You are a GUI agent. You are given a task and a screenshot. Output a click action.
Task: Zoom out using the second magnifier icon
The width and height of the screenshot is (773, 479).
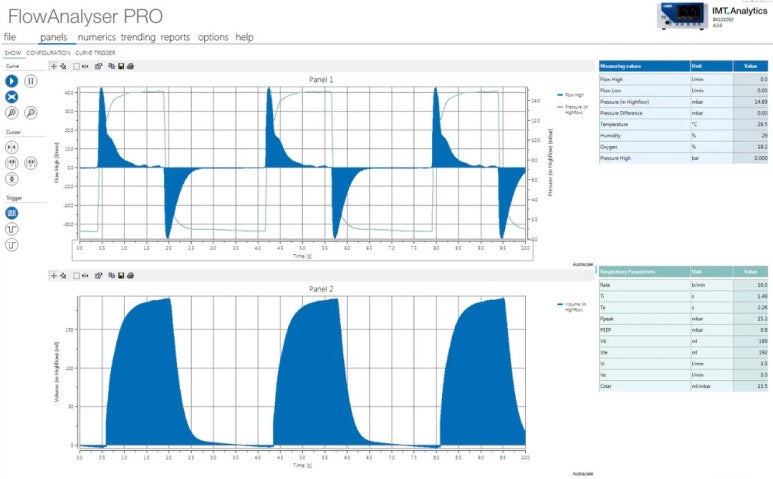pos(31,113)
